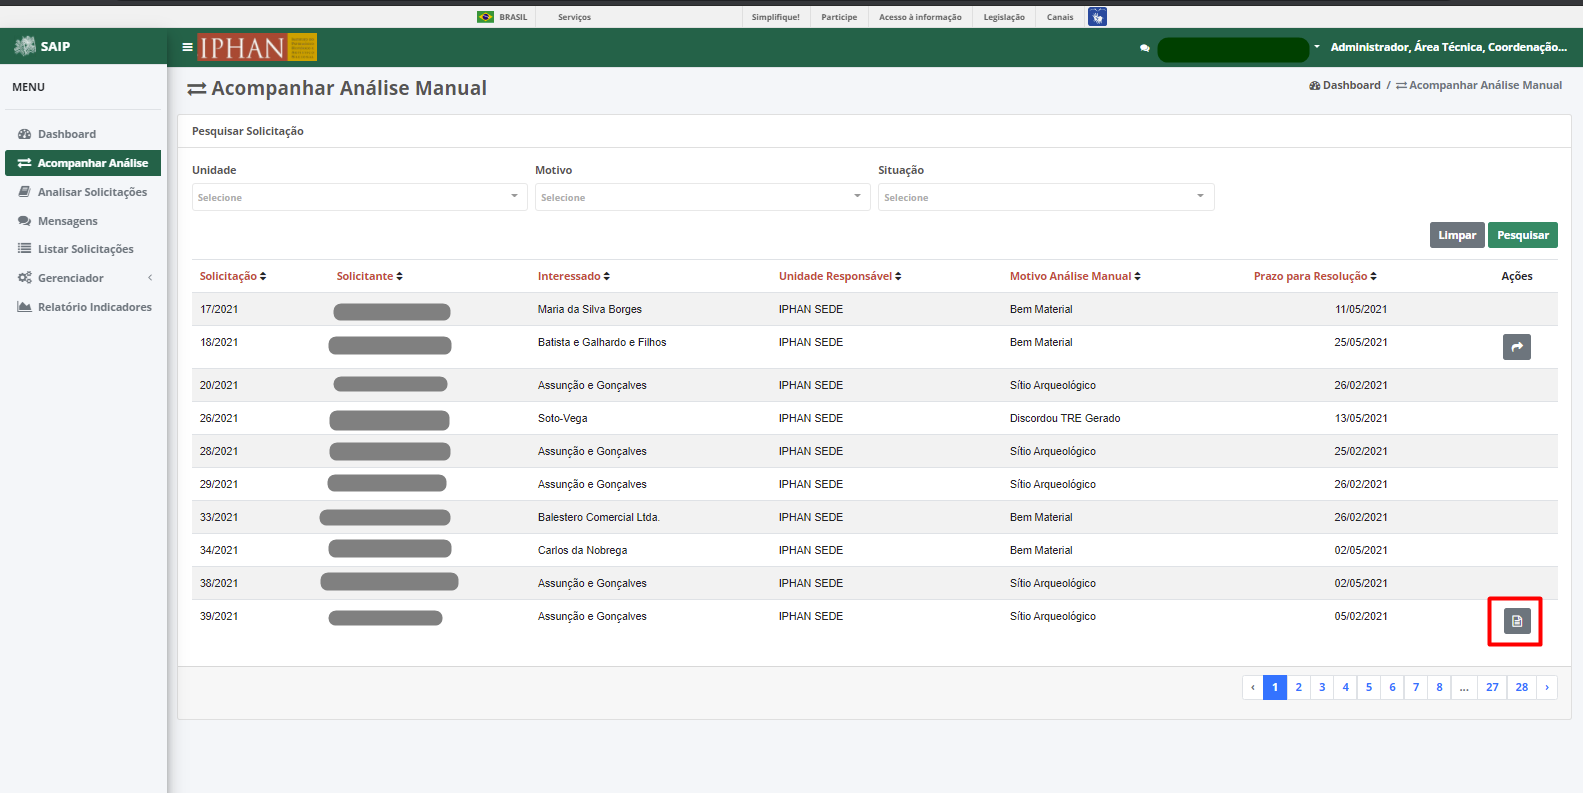Click current page 1 in pagination
Viewport: 1583px width, 793px height.
click(x=1275, y=687)
